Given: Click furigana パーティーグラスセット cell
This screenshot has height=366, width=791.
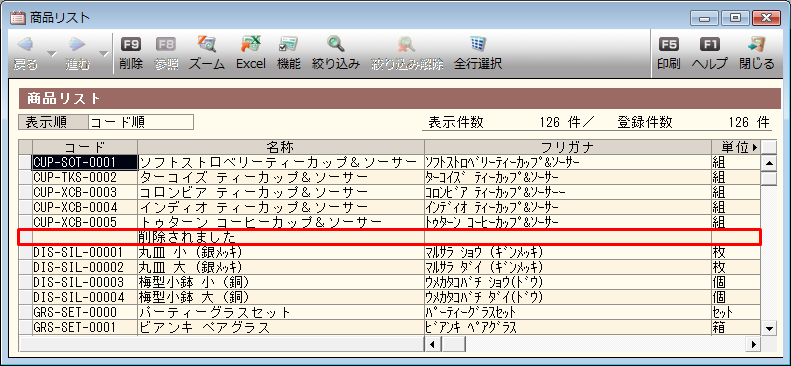Looking at the screenshot, I should (x=568, y=313).
